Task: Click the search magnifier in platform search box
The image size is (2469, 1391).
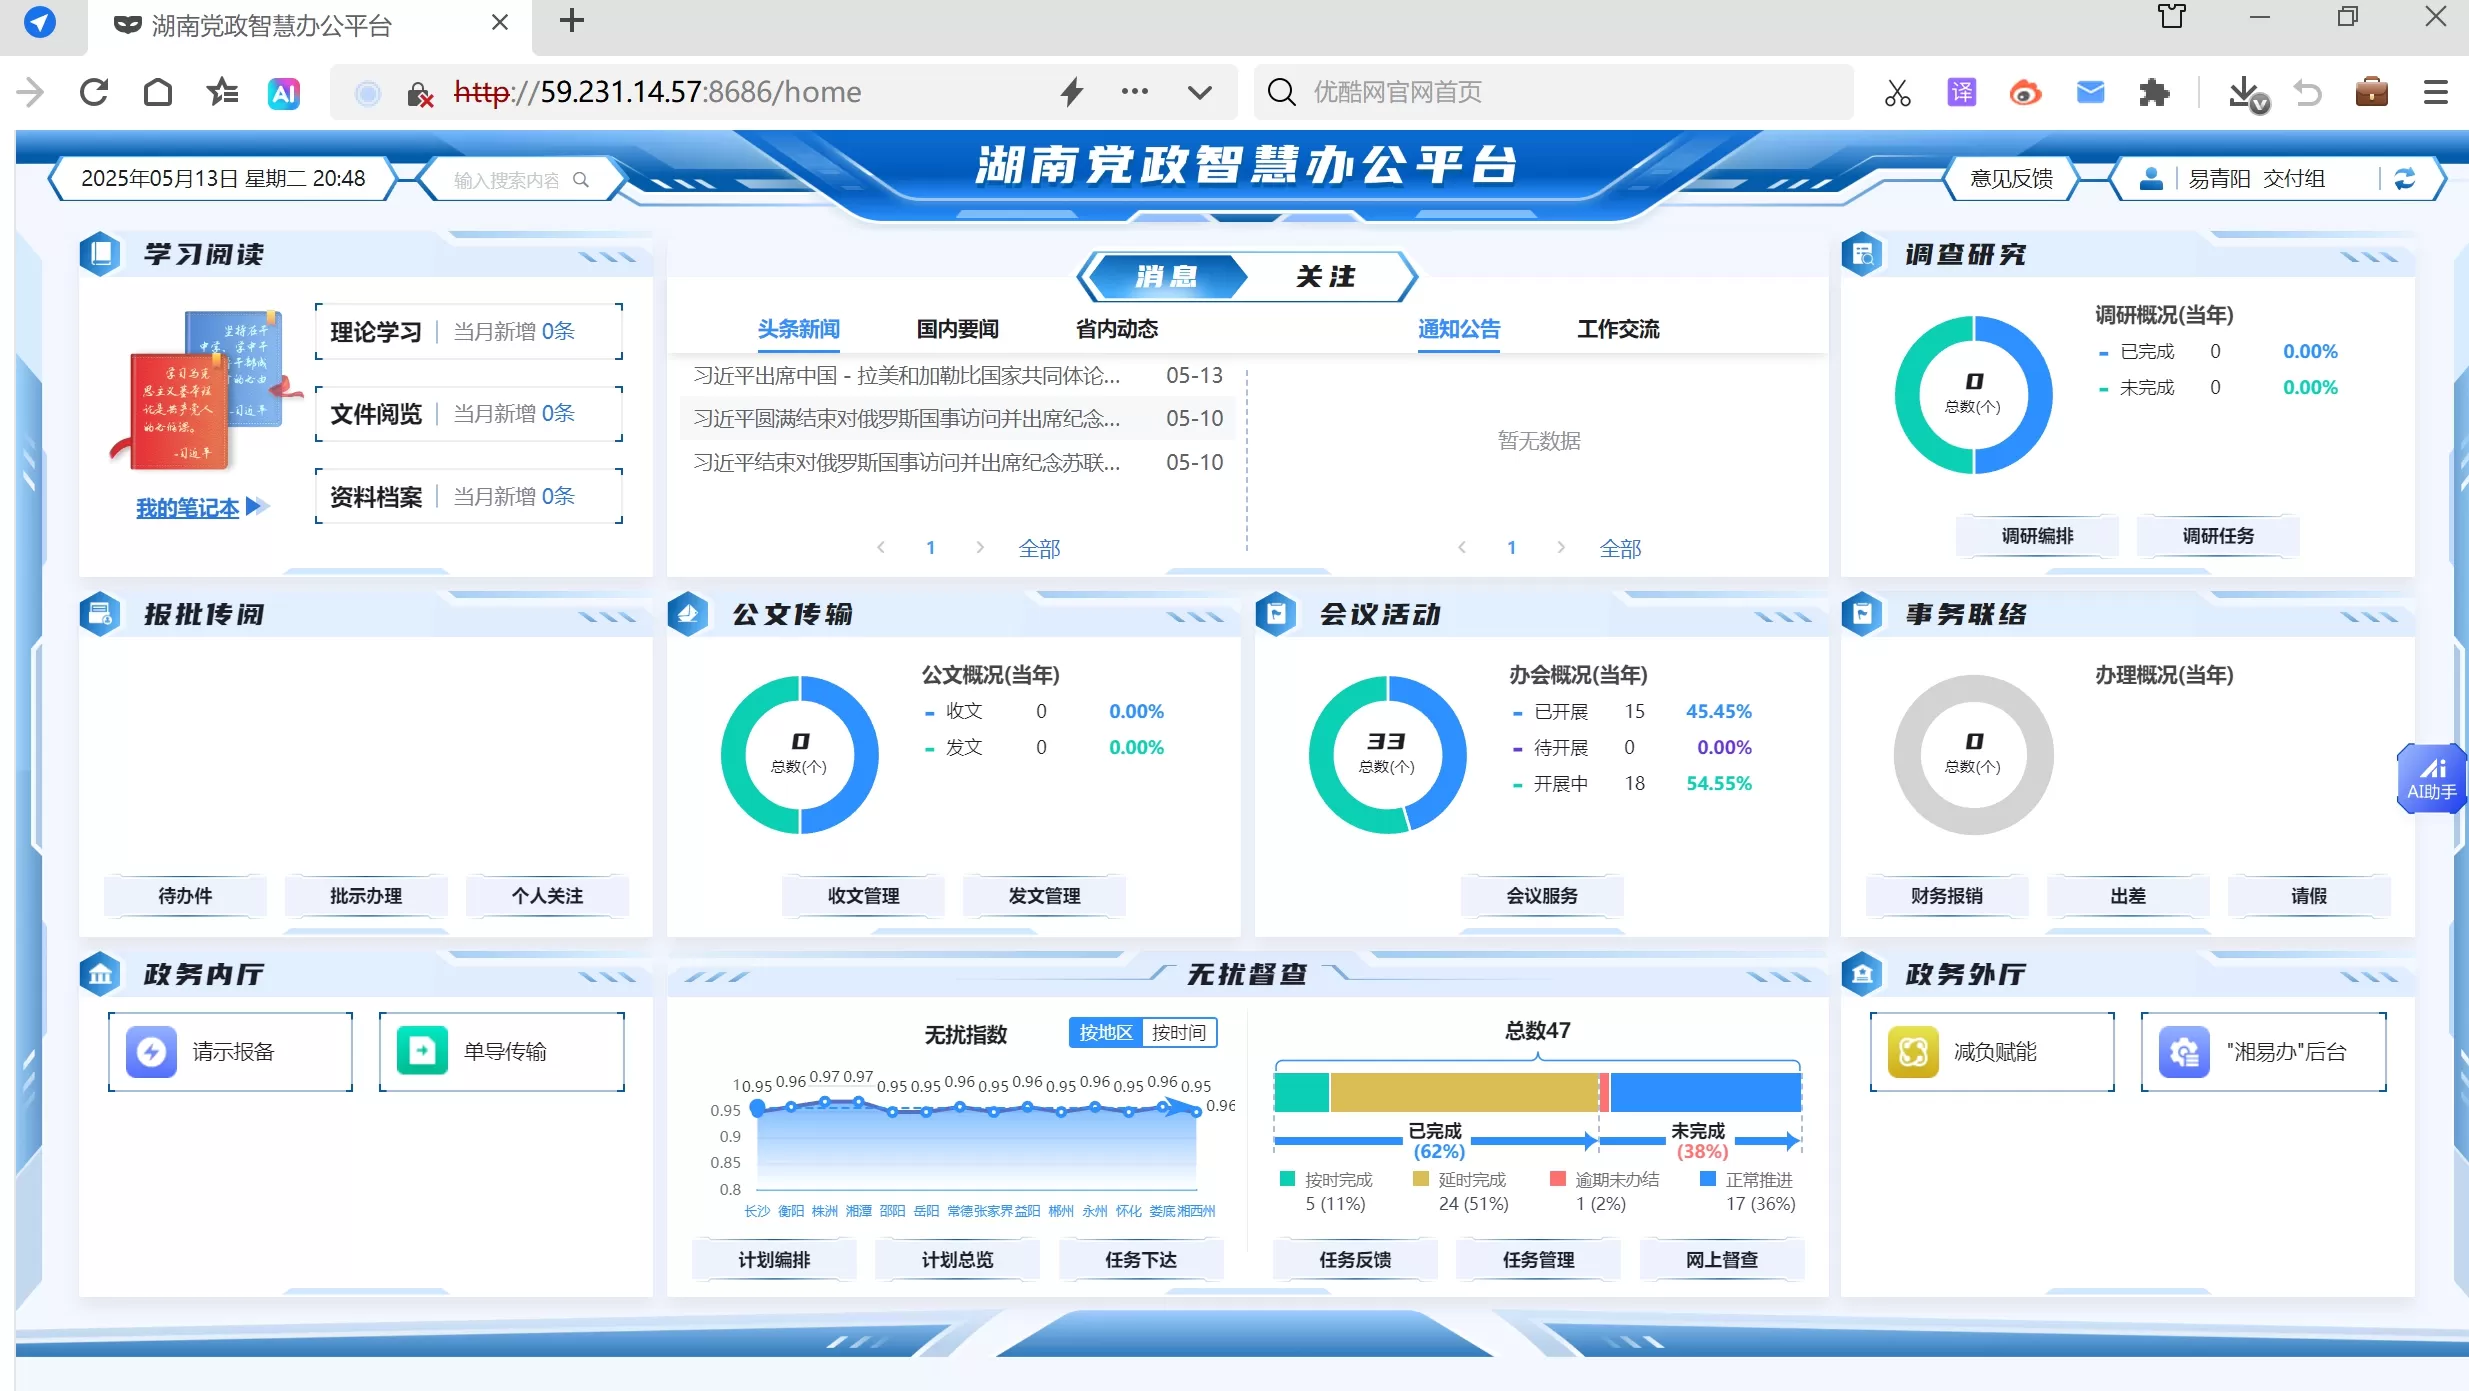Action: (581, 180)
